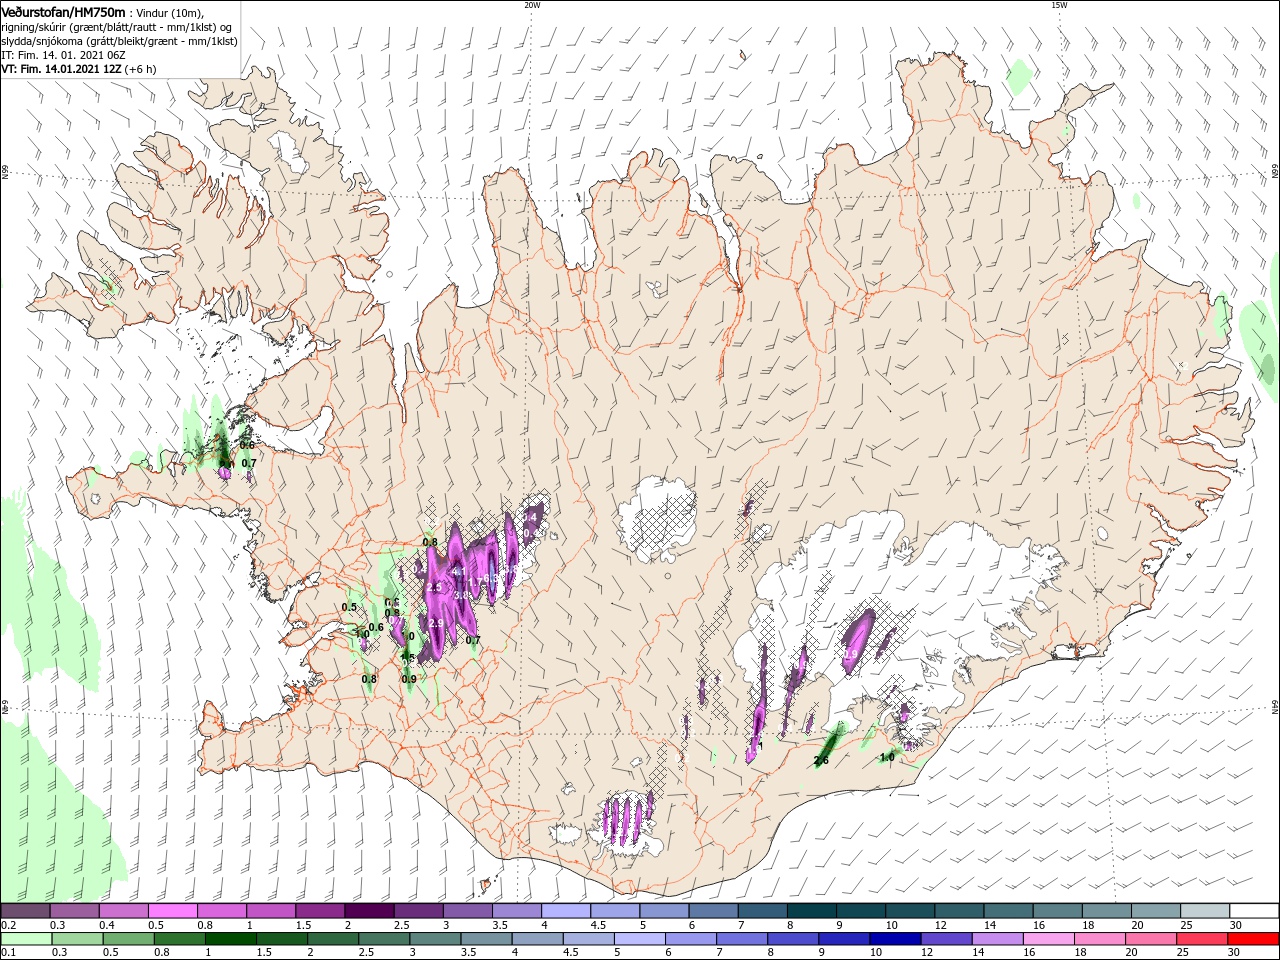
Task: Click the palest green 0.1 swatch in the bottom legend row
Action: (x=26, y=939)
